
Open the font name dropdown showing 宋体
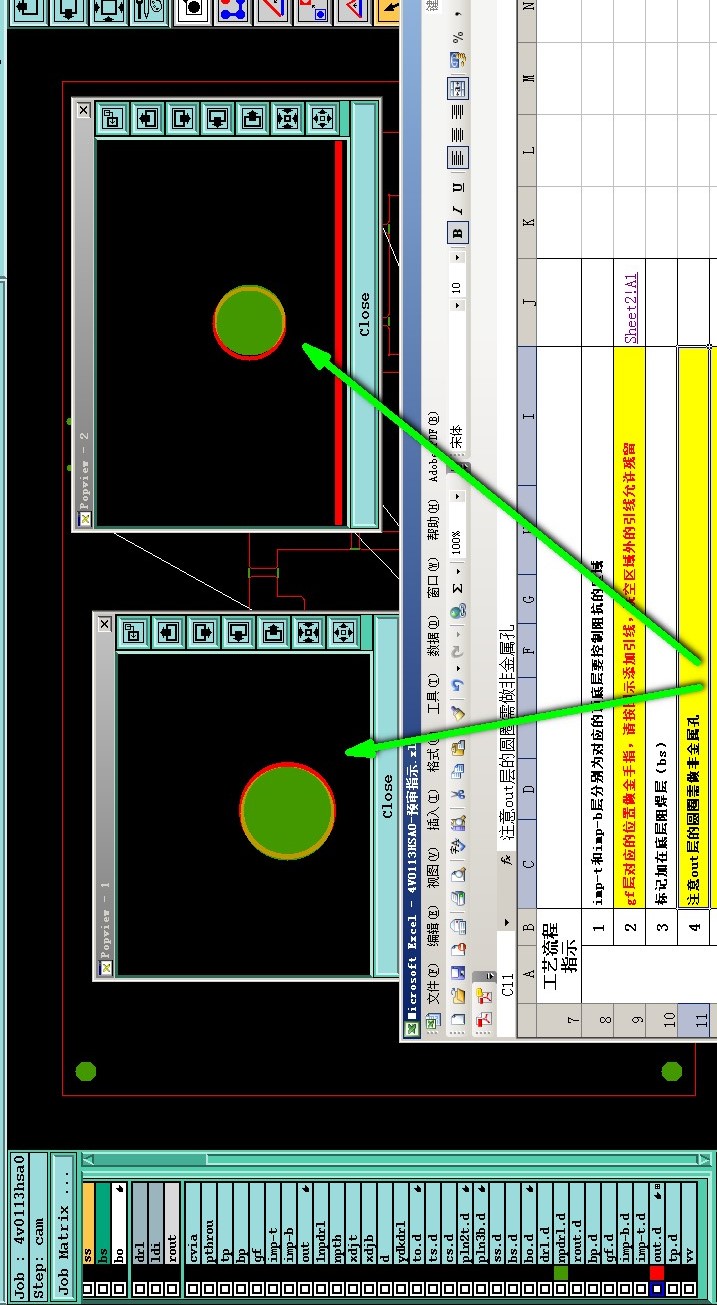click(457, 304)
